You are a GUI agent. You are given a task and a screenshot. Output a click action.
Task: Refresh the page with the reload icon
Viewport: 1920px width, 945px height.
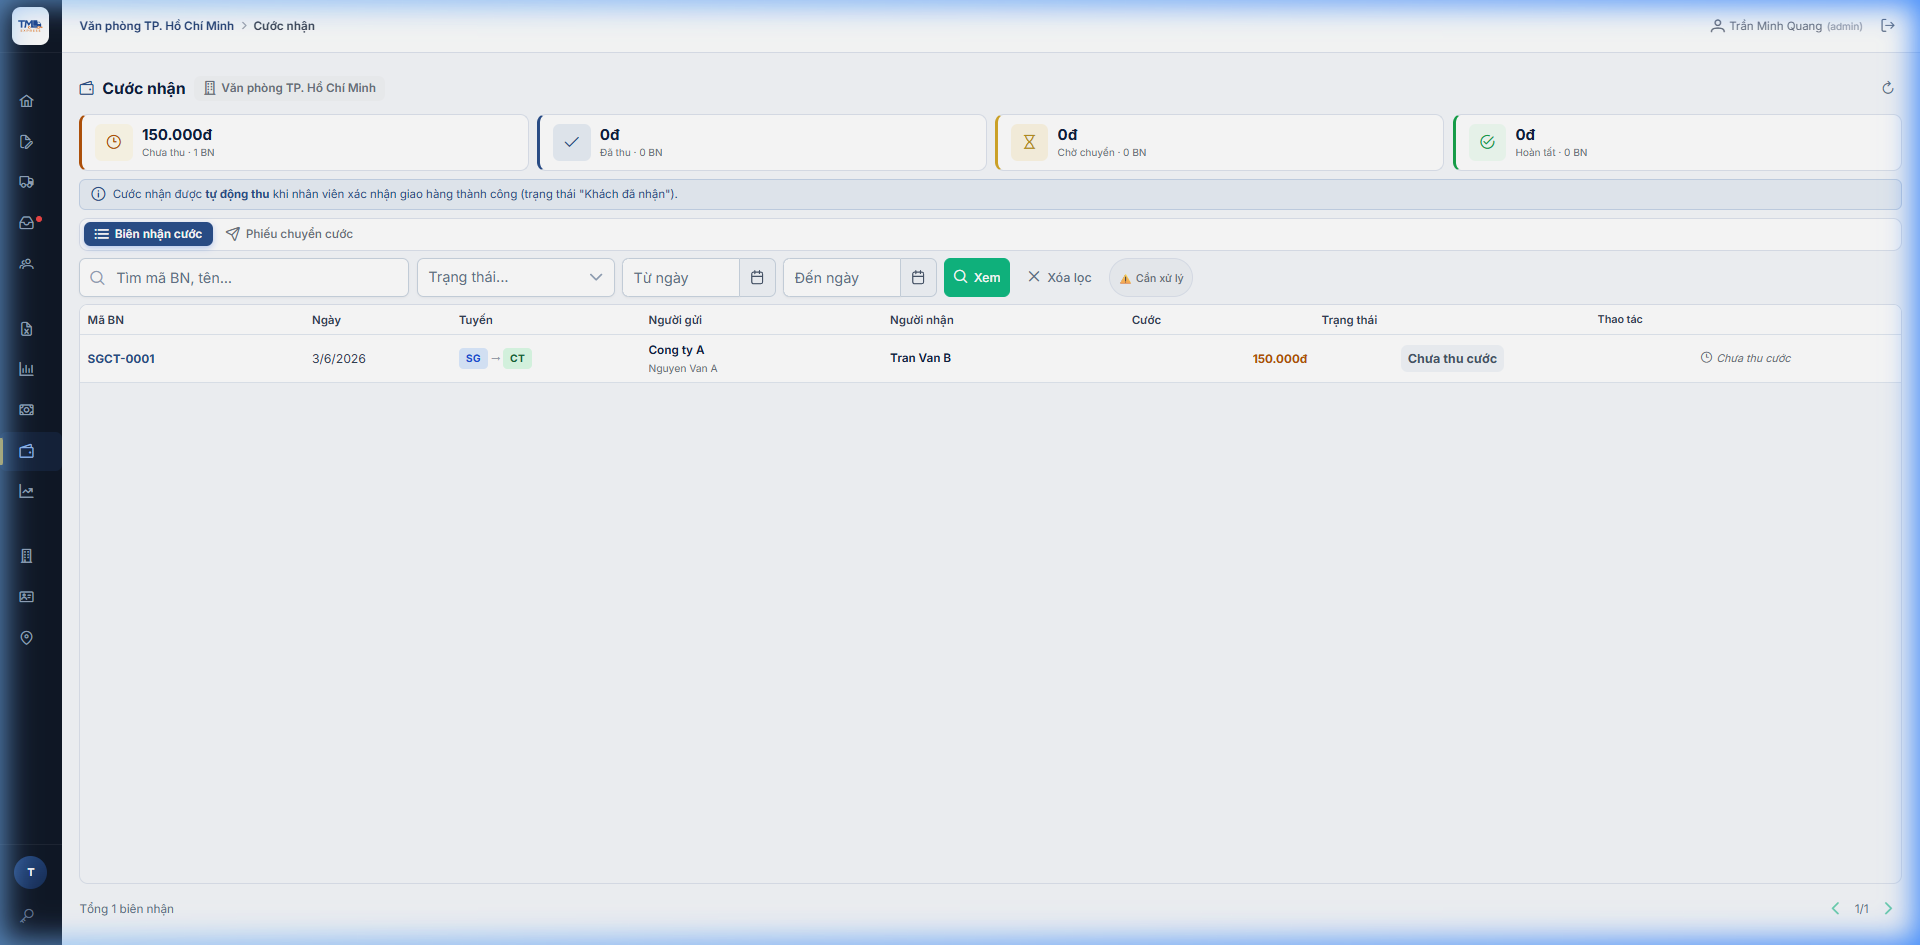click(x=1888, y=88)
